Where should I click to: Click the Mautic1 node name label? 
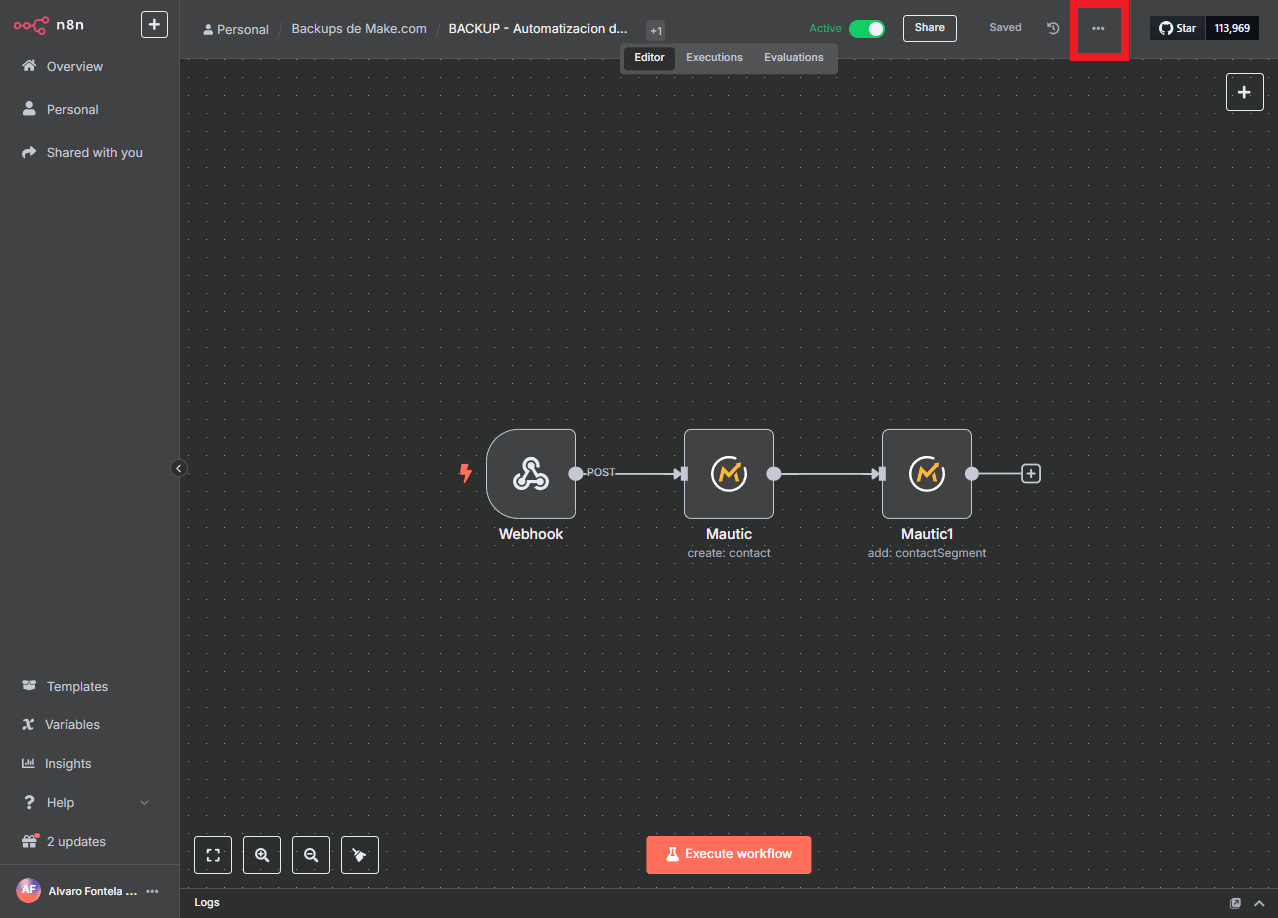[927, 534]
